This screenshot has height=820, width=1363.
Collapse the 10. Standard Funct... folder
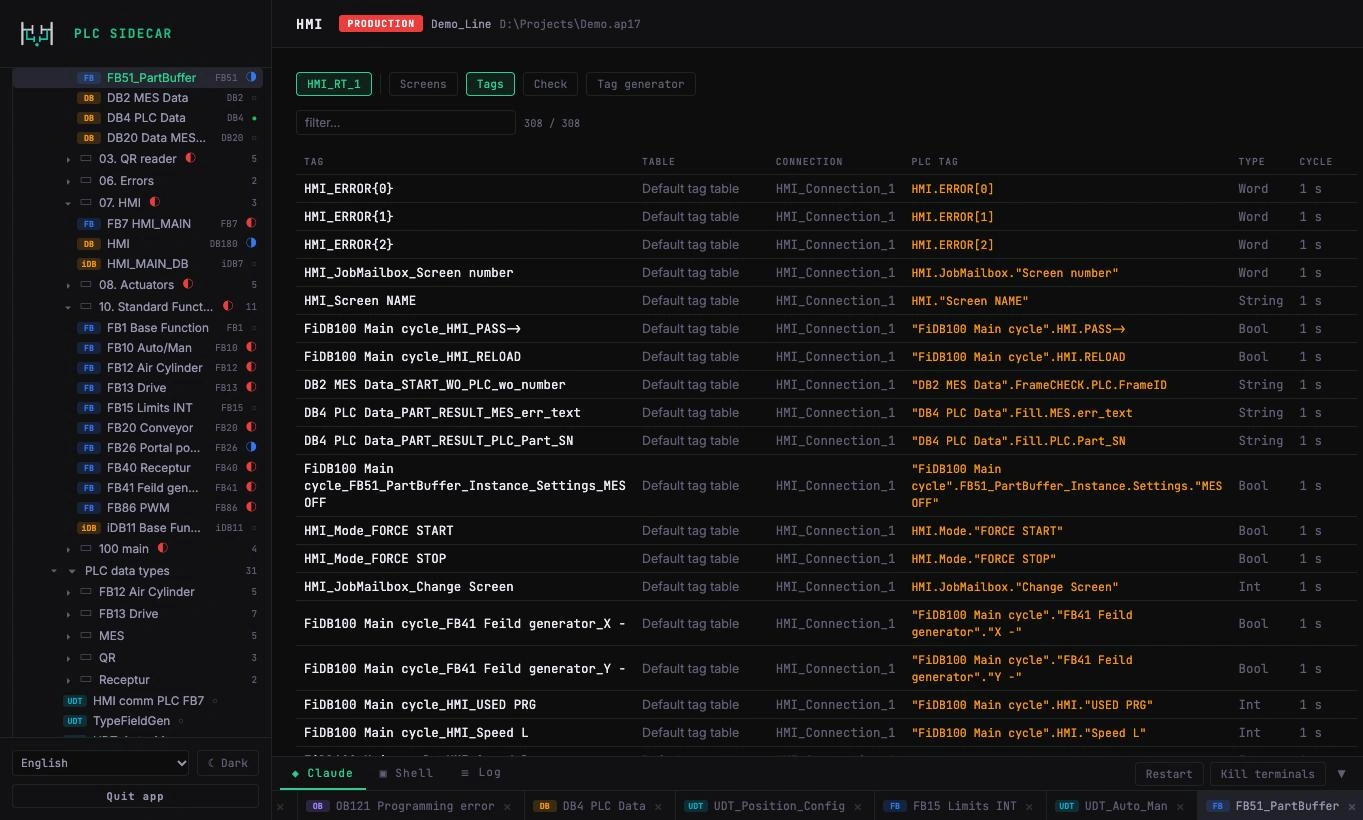pyautogui.click(x=68, y=307)
